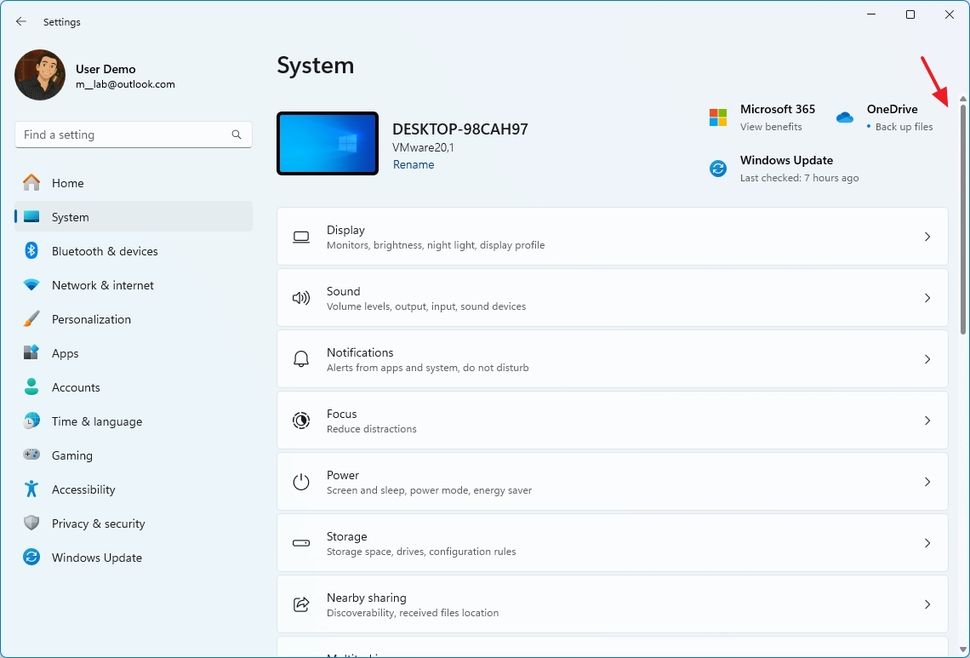
Task: Open the Power settings icon
Action: pos(301,481)
